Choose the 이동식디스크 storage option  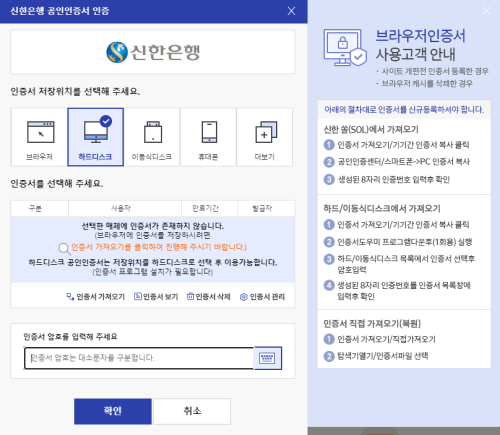(152, 137)
